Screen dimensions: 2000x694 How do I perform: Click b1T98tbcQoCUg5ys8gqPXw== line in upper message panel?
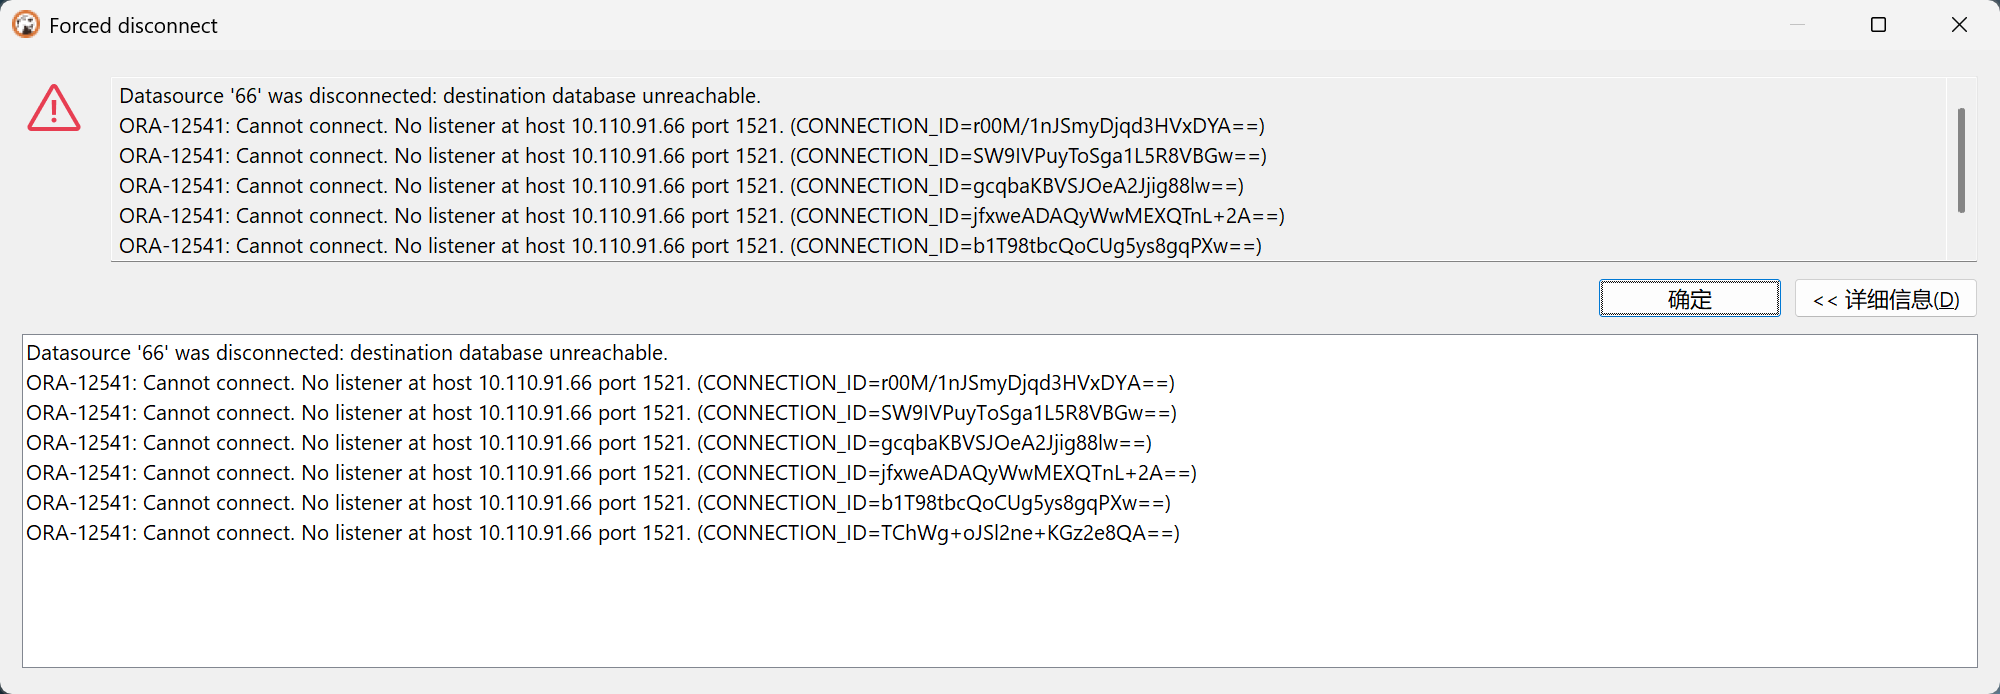[x=690, y=246]
